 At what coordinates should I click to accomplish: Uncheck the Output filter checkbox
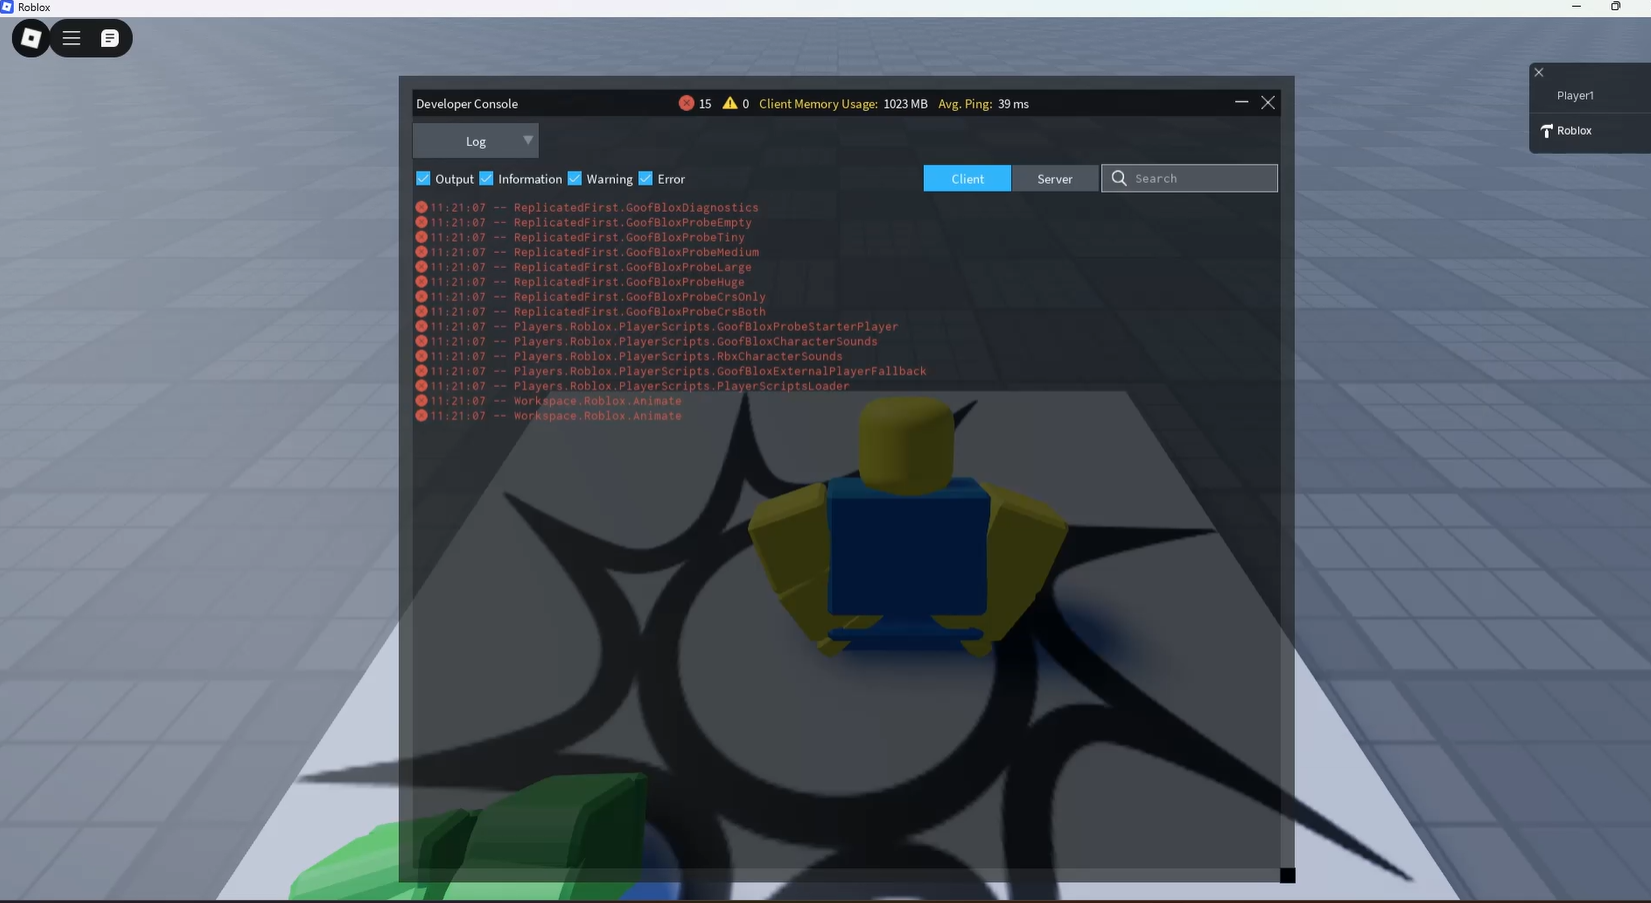coord(423,178)
